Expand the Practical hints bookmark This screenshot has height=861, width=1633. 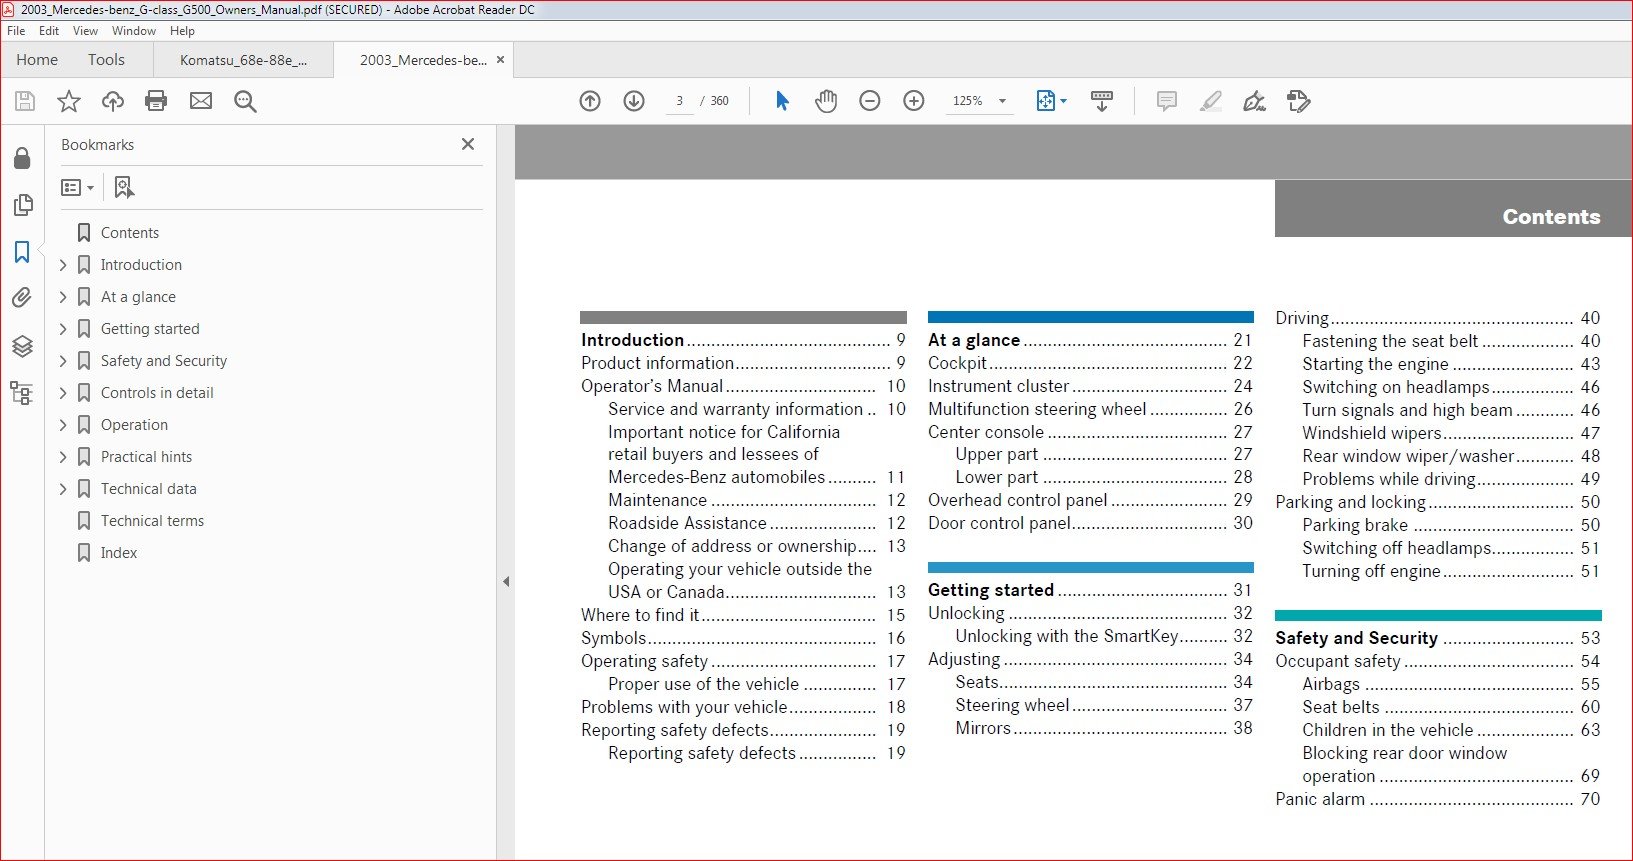63,457
